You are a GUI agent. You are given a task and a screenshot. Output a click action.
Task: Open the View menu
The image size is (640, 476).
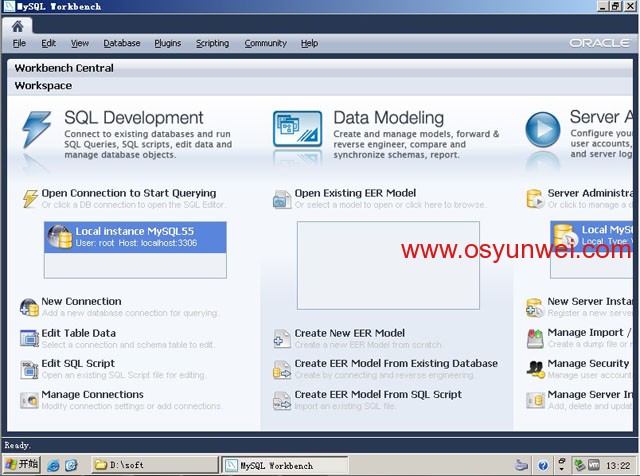(x=80, y=43)
